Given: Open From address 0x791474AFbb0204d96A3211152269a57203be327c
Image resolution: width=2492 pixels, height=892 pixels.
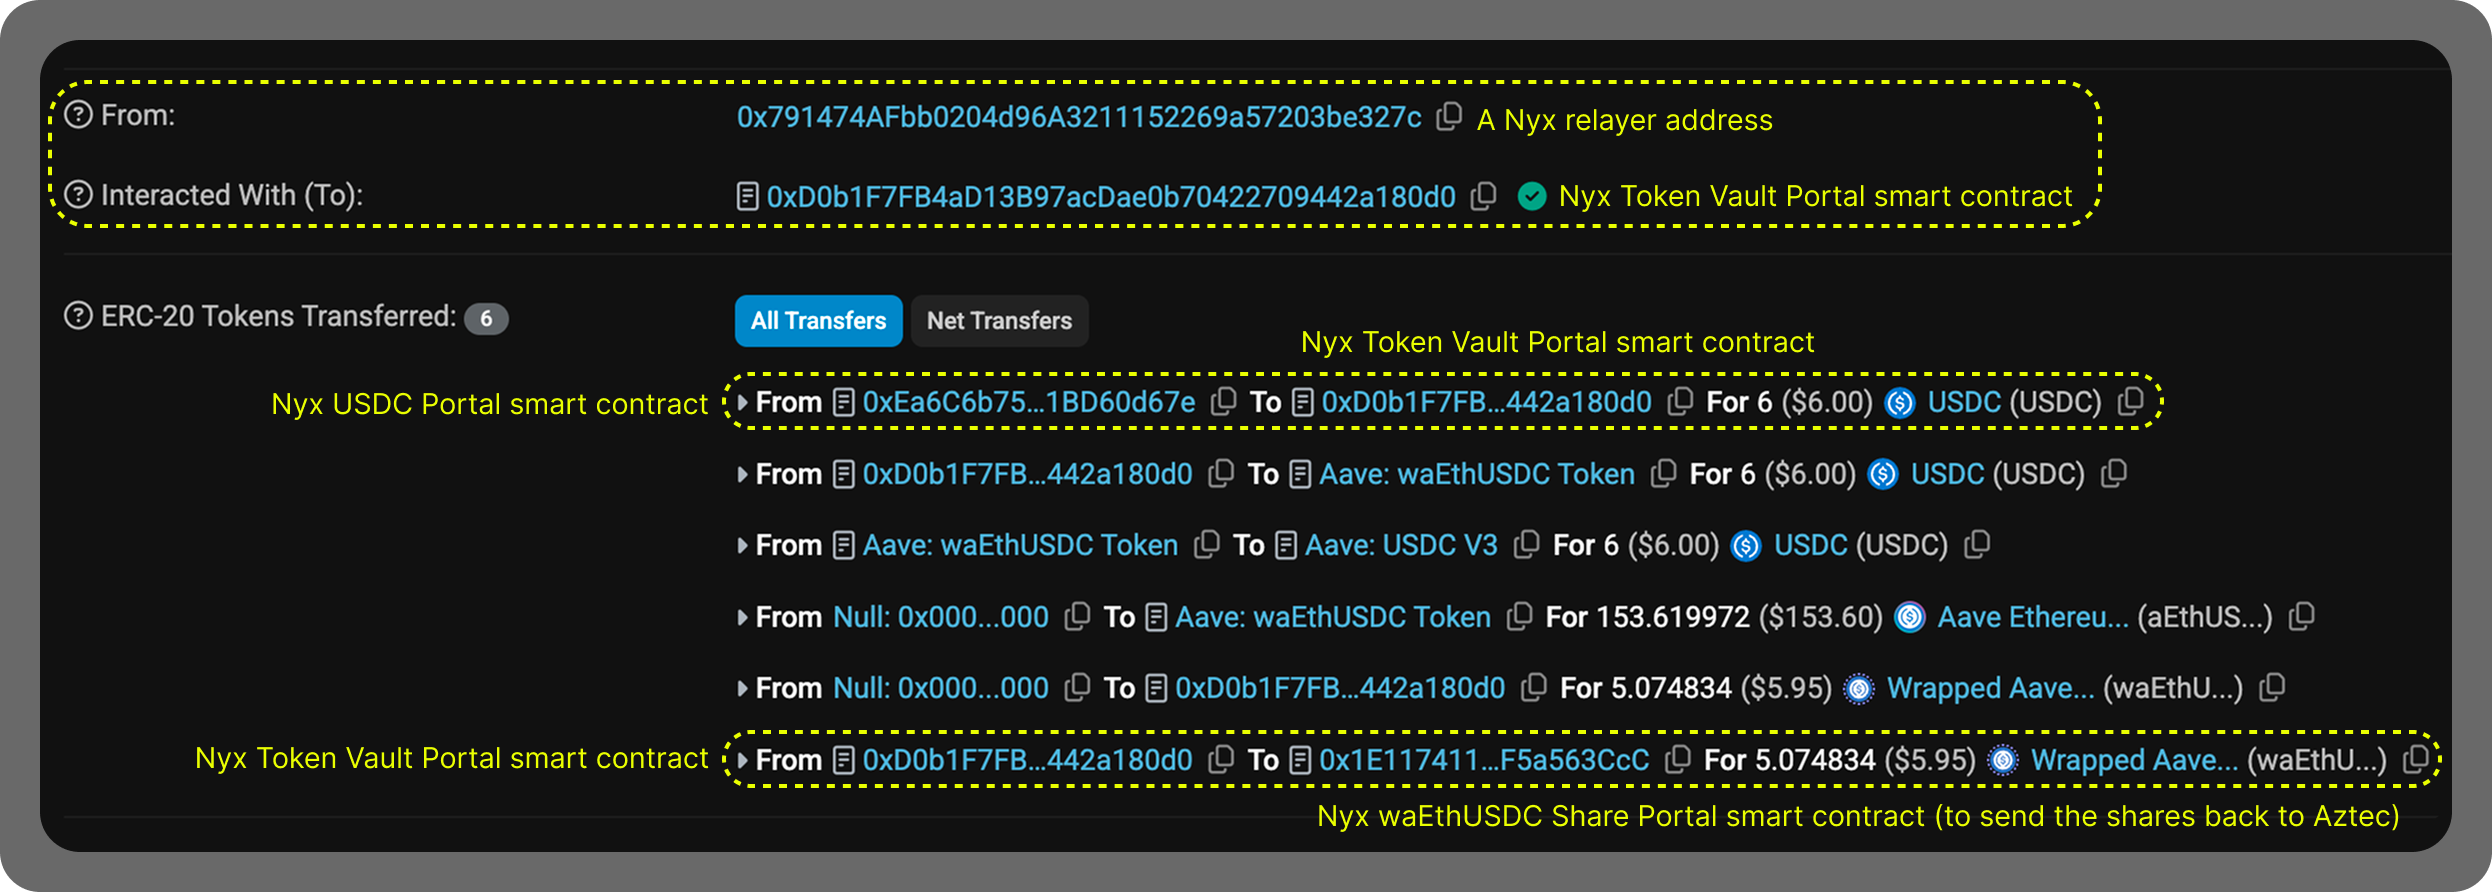Looking at the screenshot, I should point(1079,117).
